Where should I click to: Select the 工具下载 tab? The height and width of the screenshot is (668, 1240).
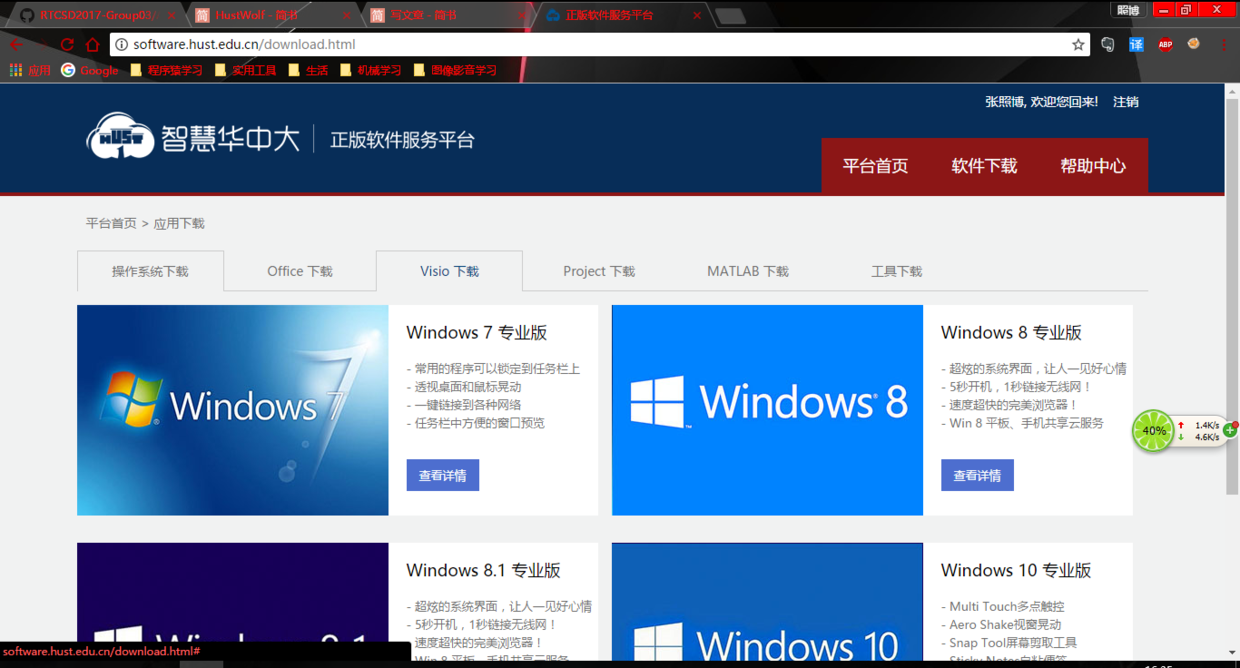[x=896, y=271]
